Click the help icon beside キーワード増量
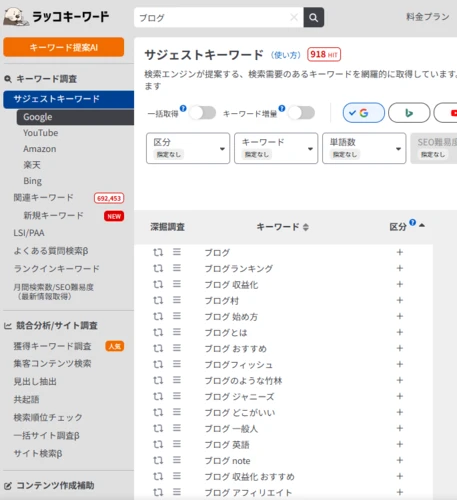457x500 pixels. [282, 108]
